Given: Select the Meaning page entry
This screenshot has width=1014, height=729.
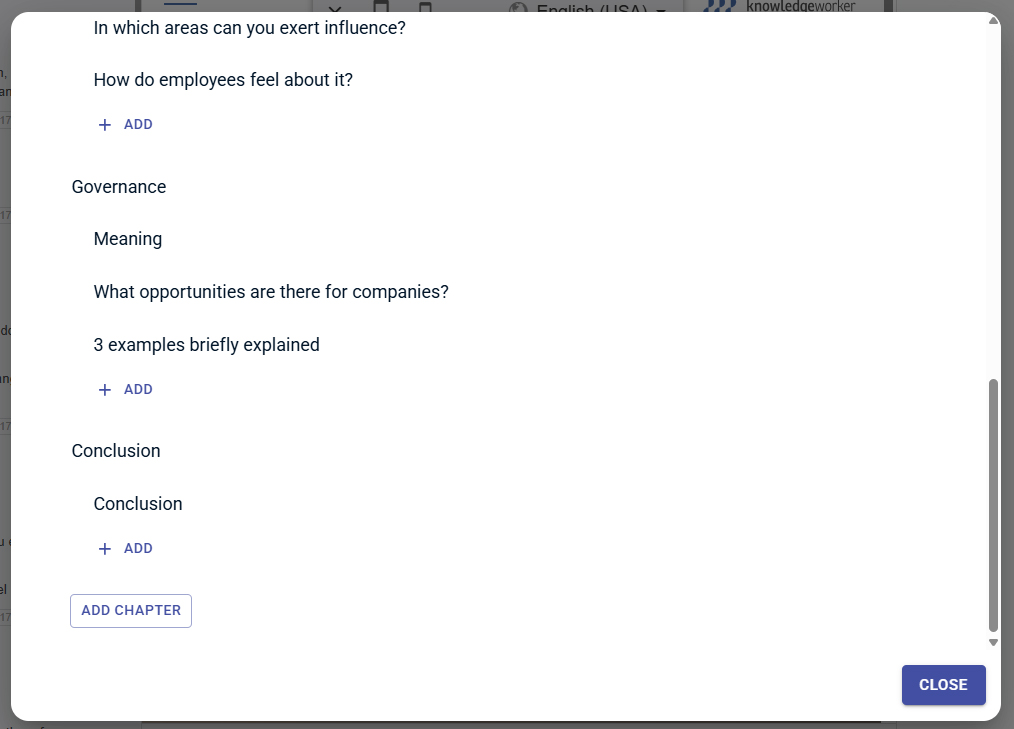Looking at the screenshot, I should click(128, 239).
